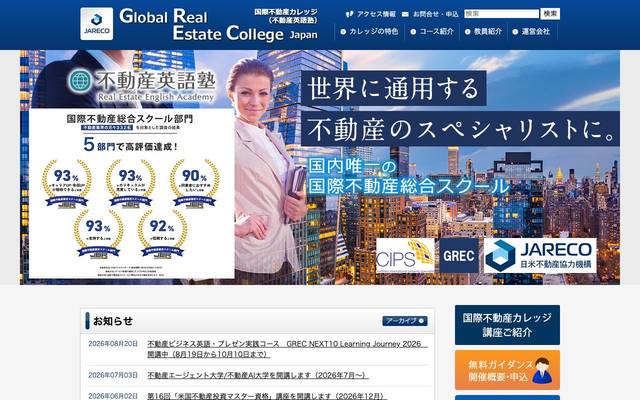Open 運営会社 menu item

click(532, 31)
